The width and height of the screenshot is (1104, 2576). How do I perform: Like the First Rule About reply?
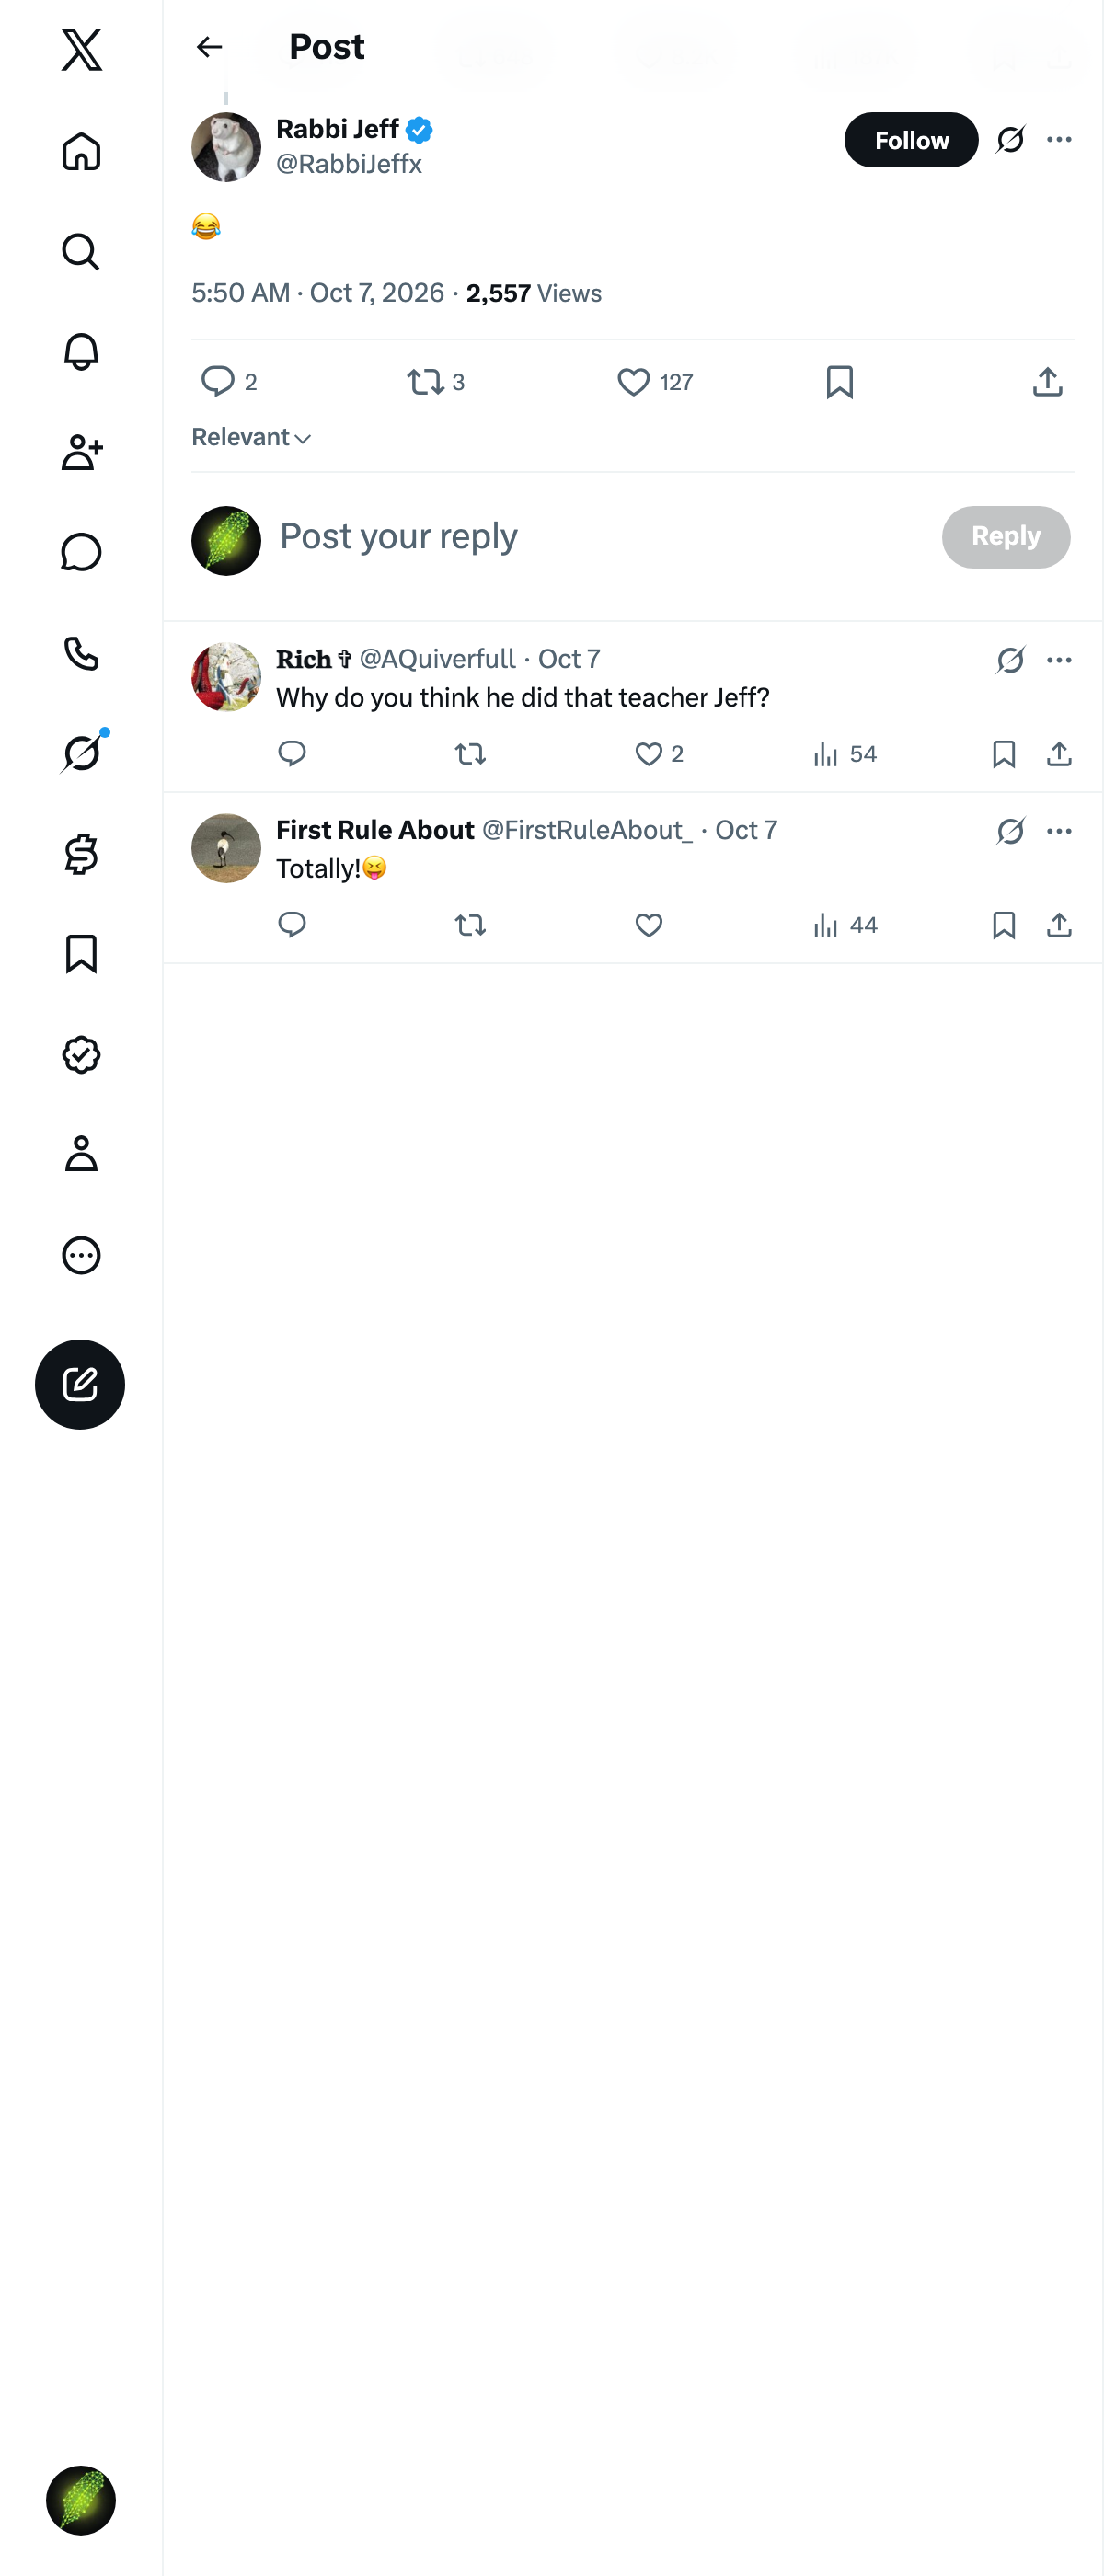pyautogui.click(x=649, y=925)
